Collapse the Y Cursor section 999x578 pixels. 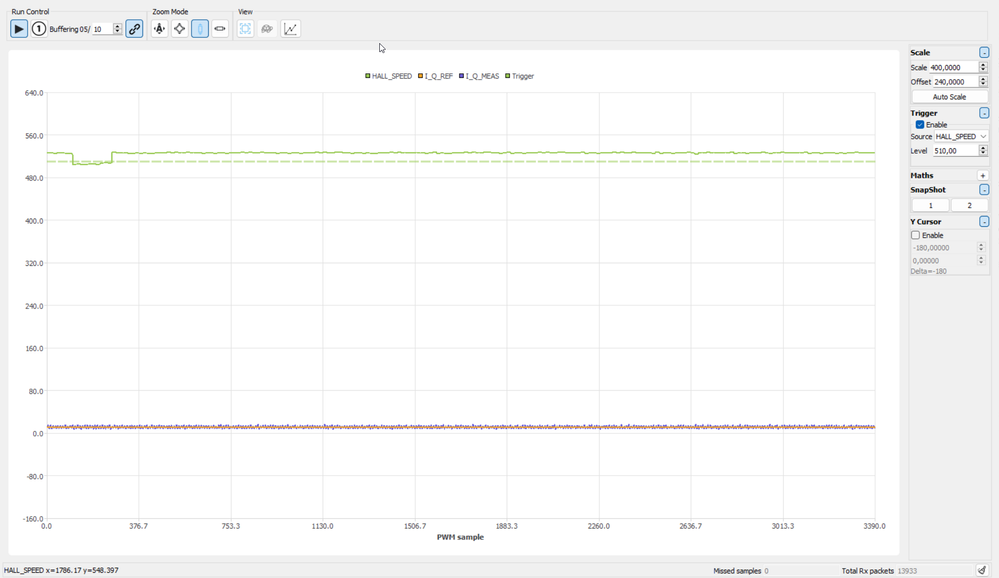[x=984, y=222]
